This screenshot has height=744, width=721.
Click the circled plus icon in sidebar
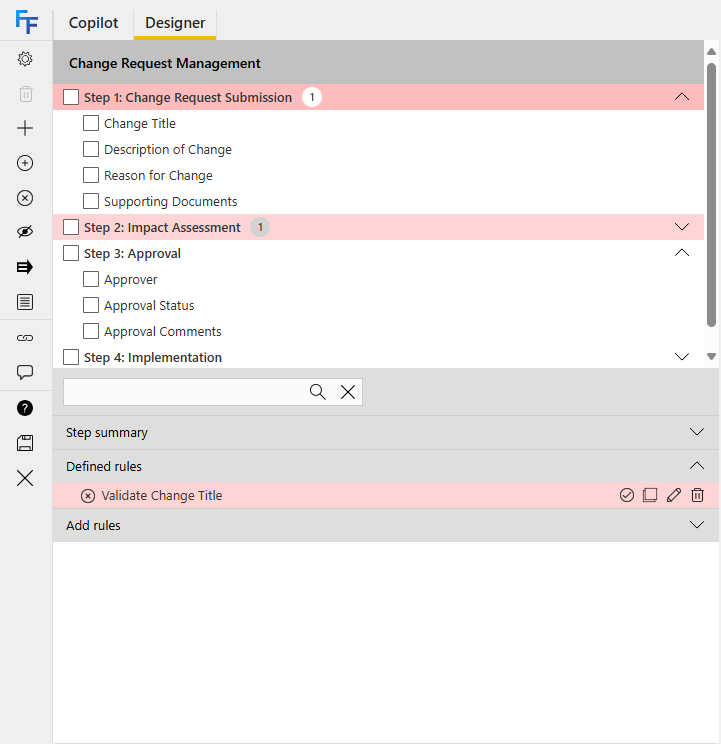pos(25,163)
